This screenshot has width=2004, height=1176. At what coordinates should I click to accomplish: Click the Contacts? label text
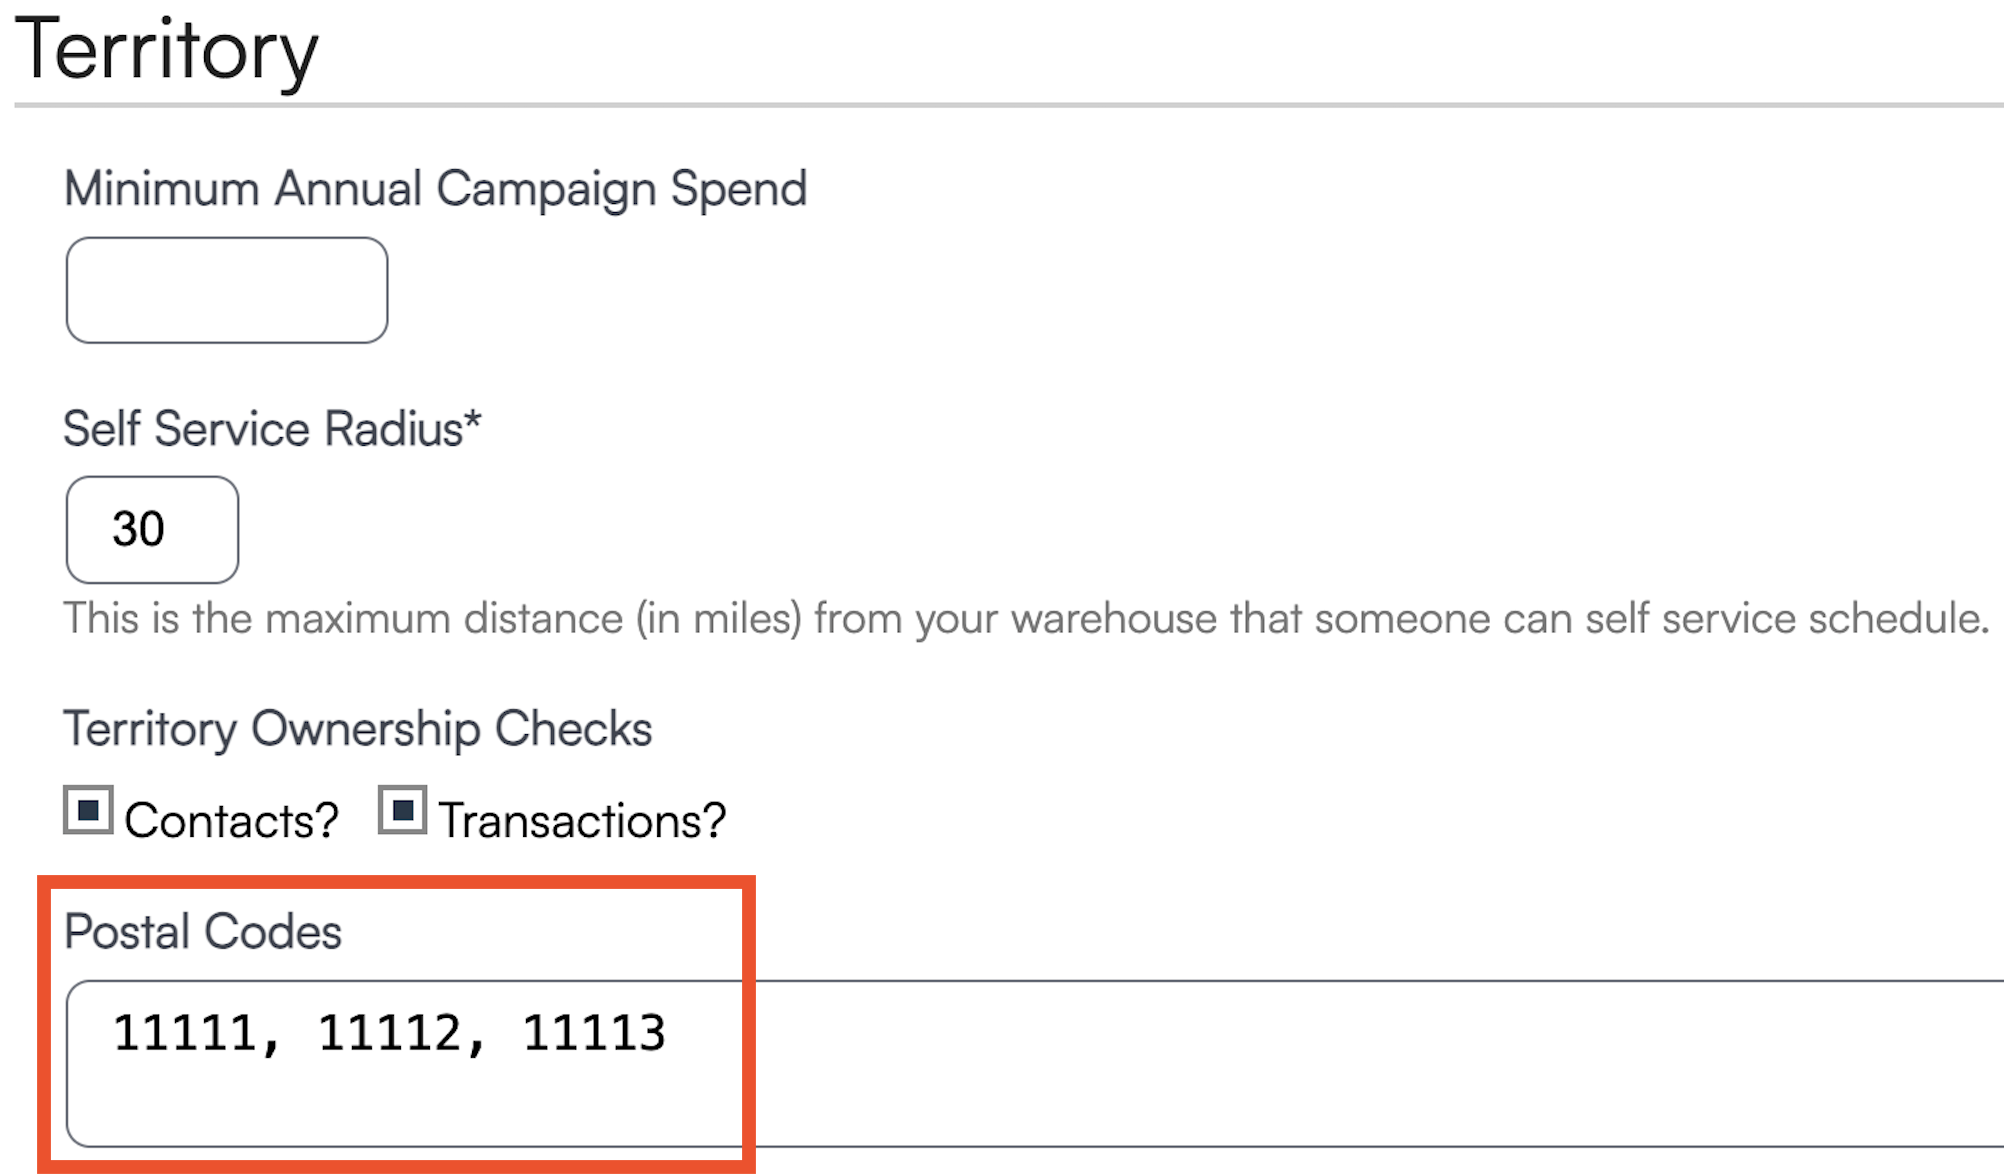pyautogui.click(x=231, y=821)
